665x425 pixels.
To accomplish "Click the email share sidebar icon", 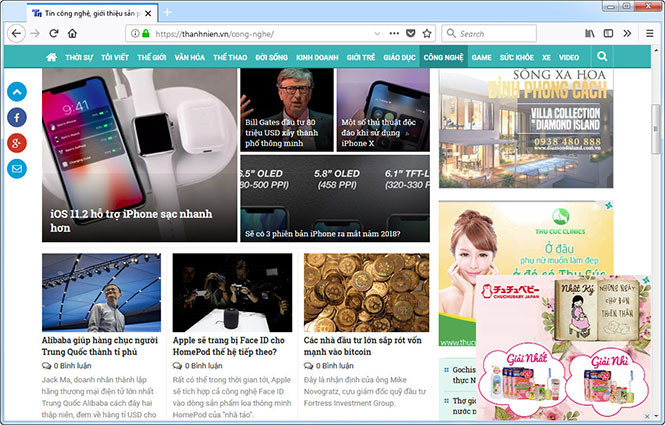I will (x=16, y=168).
